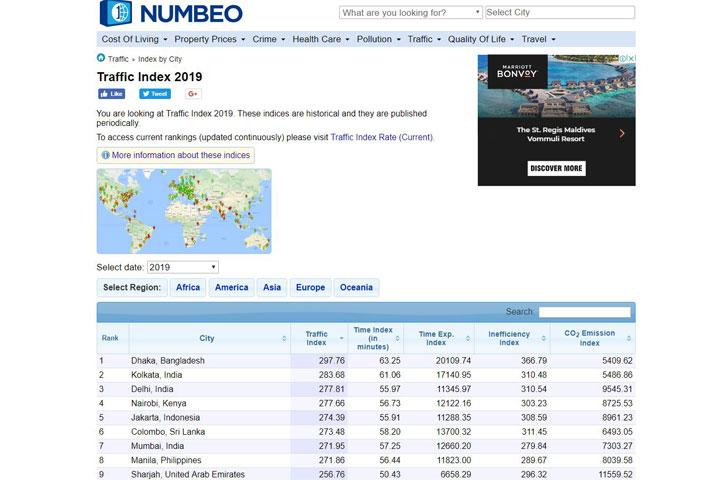
Task: Click the Jakarta, Indonesia row
Action: tap(366, 418)
